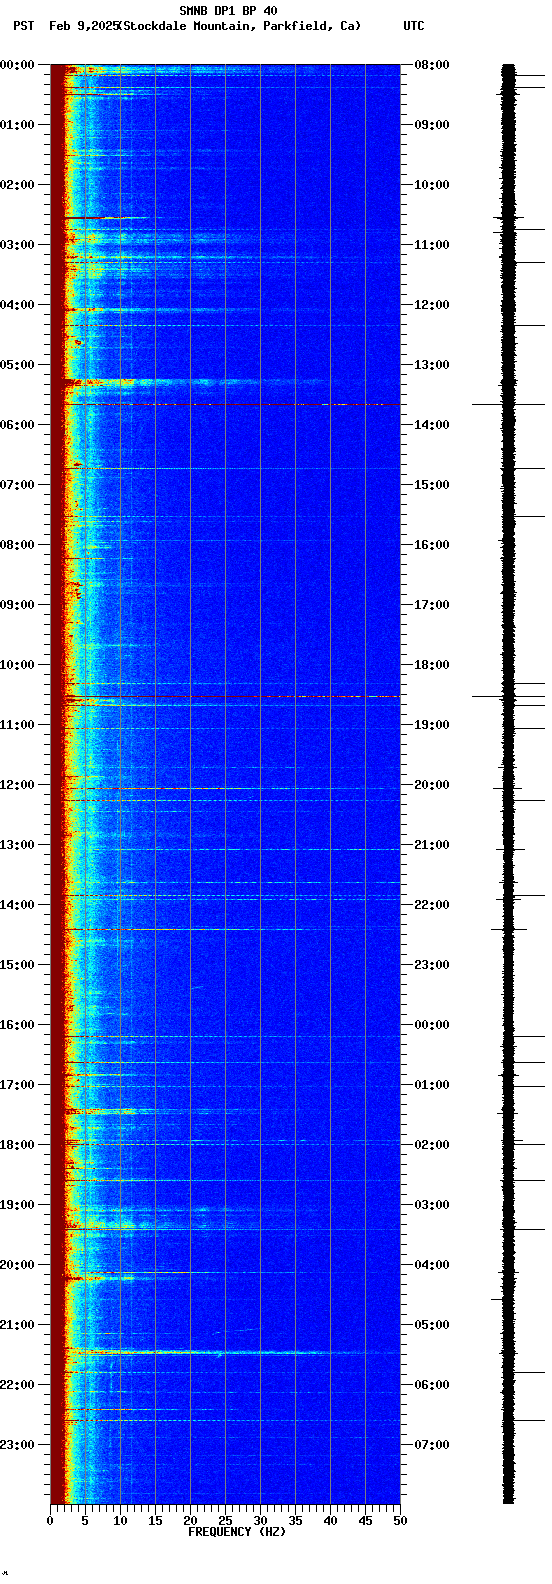Click the title text SMNB DP1 BP 40
The width and height of the screenshot is (552, 1584).
(228, 11)
